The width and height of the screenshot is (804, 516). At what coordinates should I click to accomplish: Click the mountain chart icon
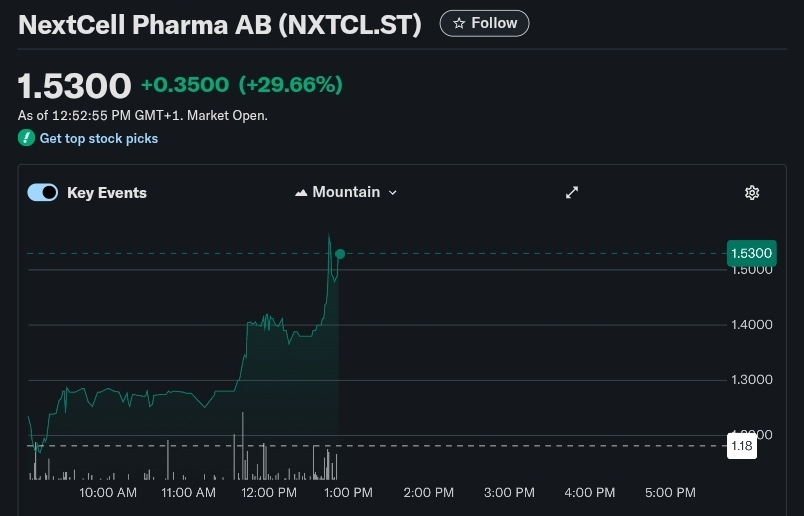pyautogui.click(x=301, y=192)
